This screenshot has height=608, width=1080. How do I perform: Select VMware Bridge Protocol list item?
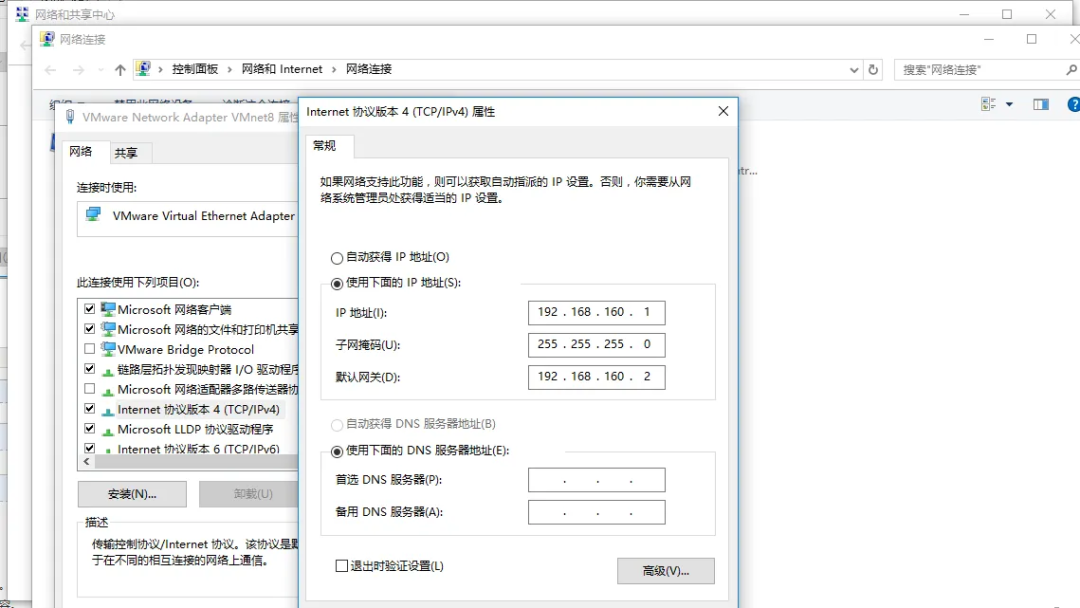(185, 349)
